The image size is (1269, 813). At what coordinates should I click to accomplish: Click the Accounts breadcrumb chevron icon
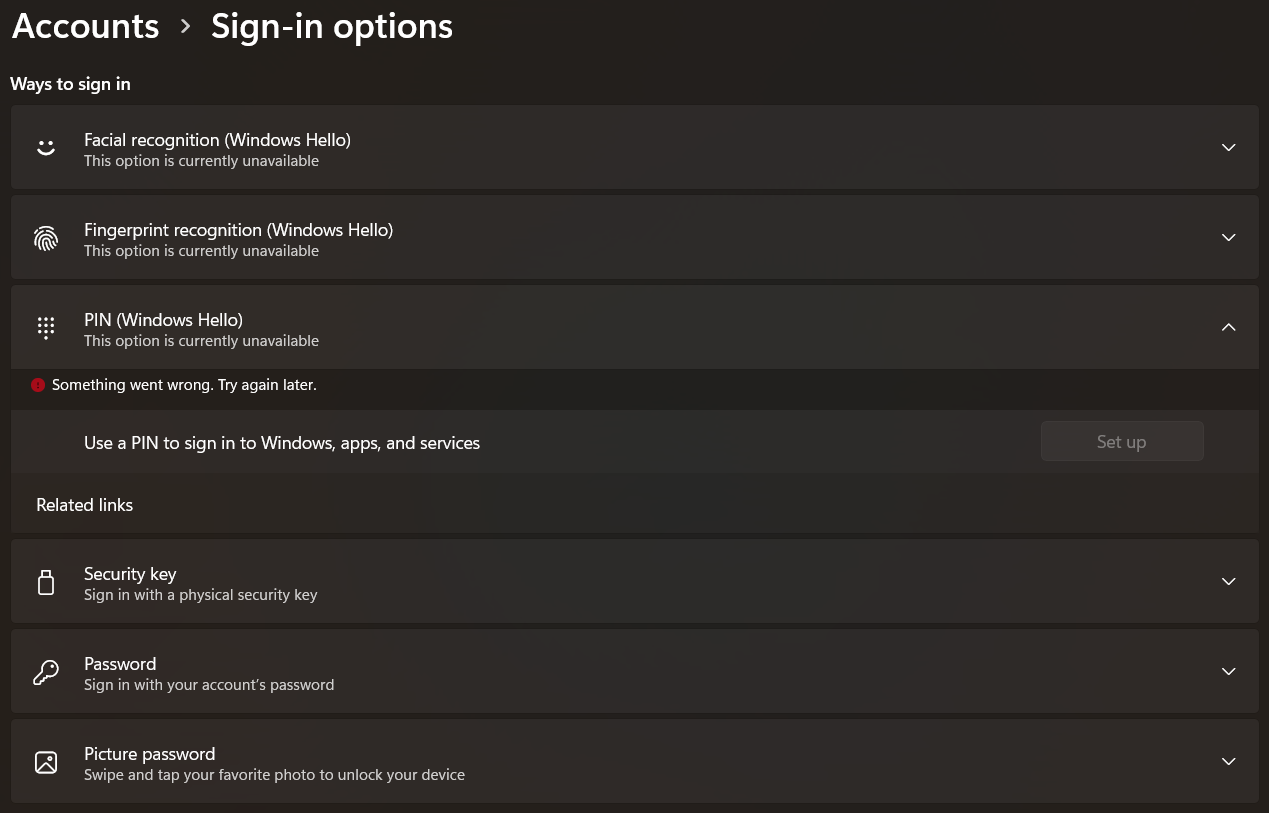(185, 27)
